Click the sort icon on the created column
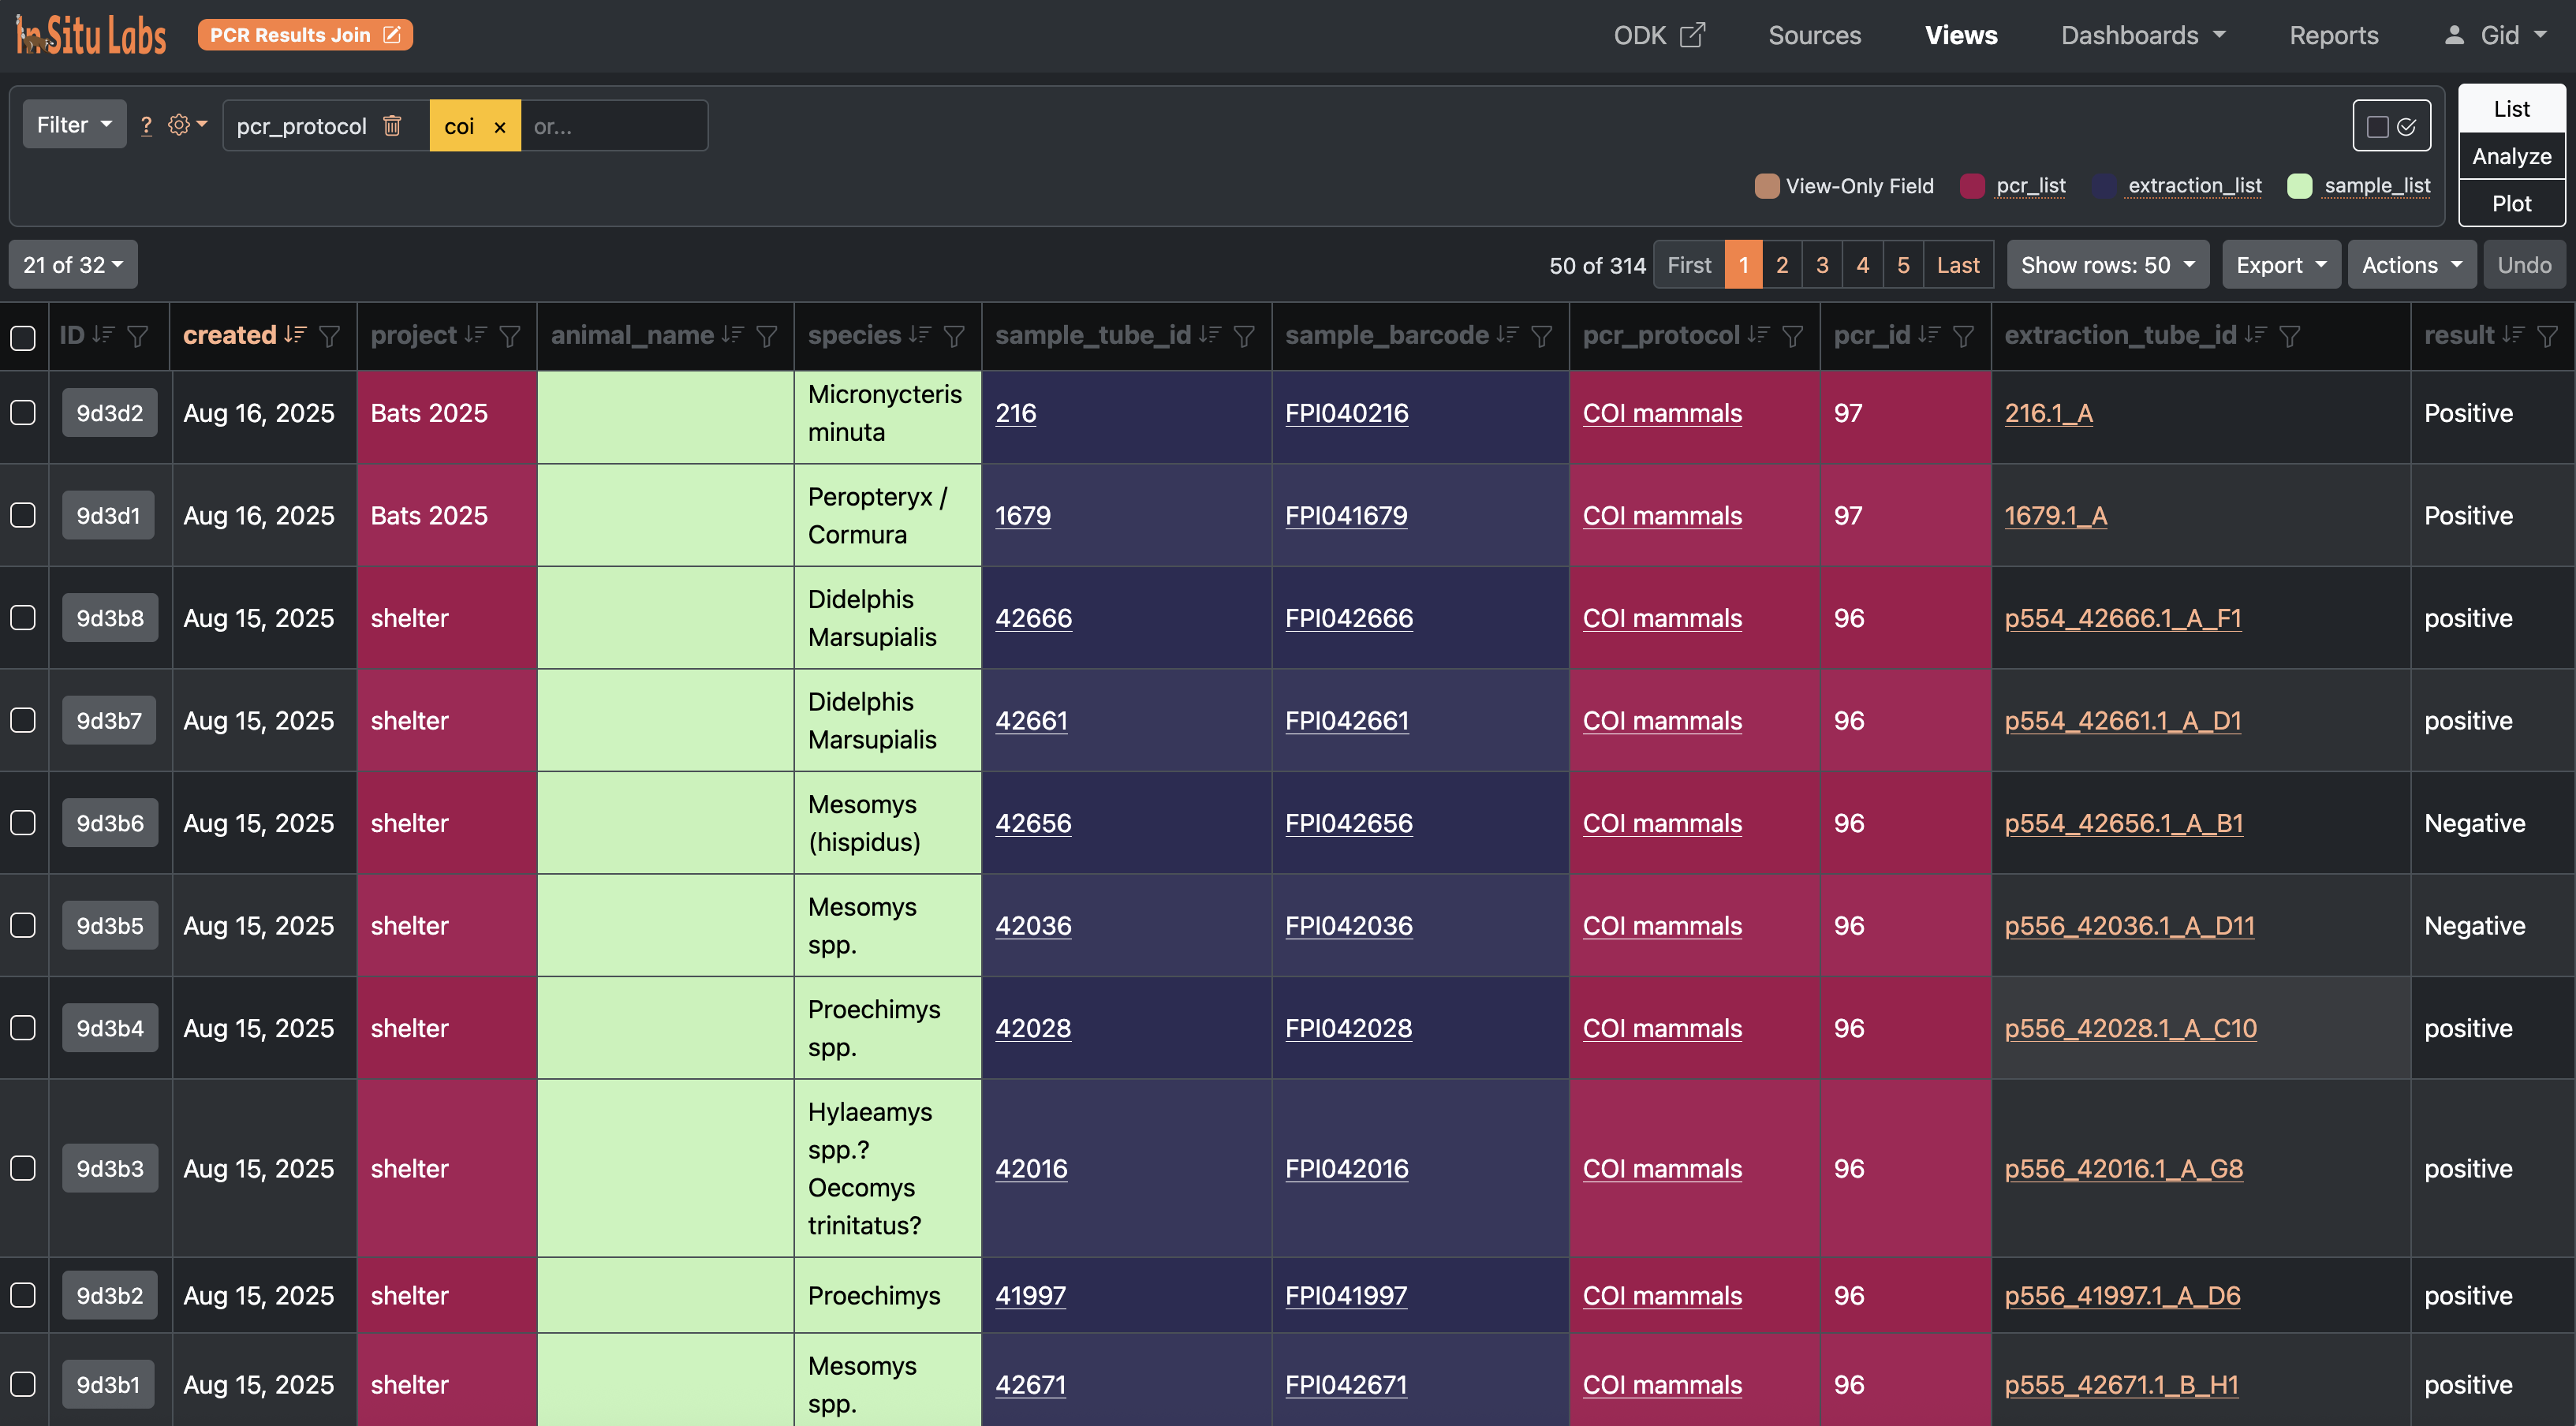The width and height of the screenshot is (2576, 1426). coord(296,335)
